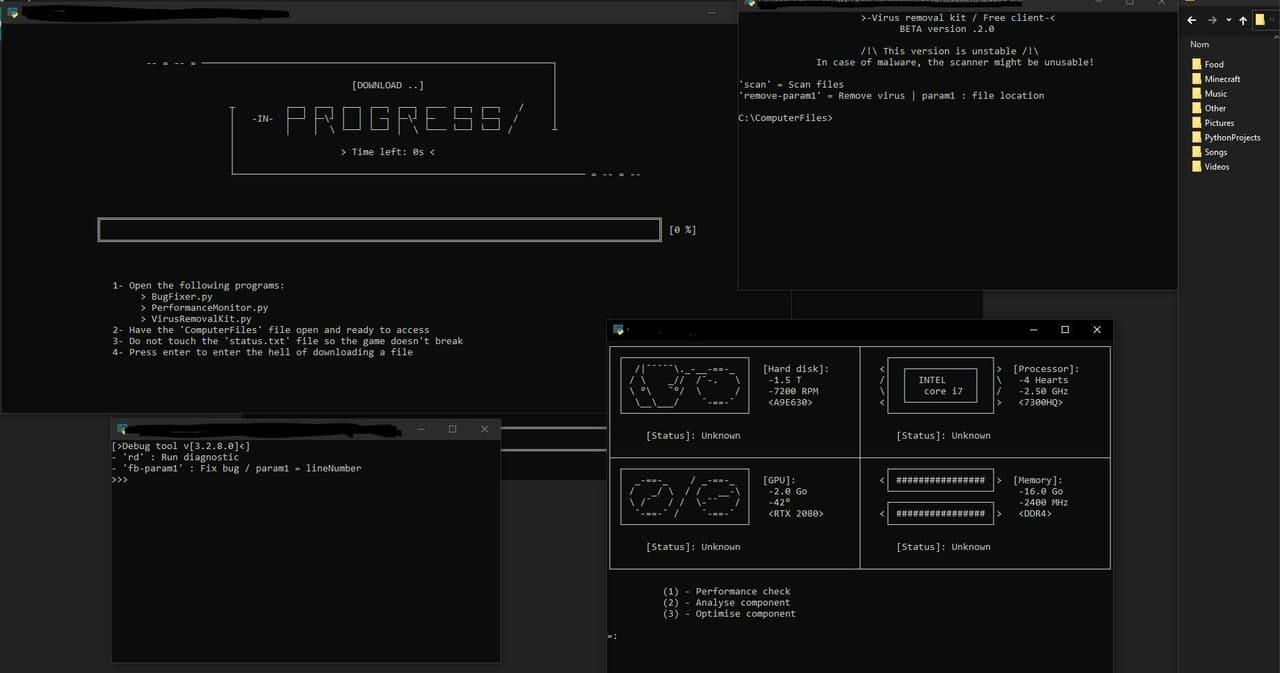Open recent locations dropdown in Explorer

(x=1229, y=20)
